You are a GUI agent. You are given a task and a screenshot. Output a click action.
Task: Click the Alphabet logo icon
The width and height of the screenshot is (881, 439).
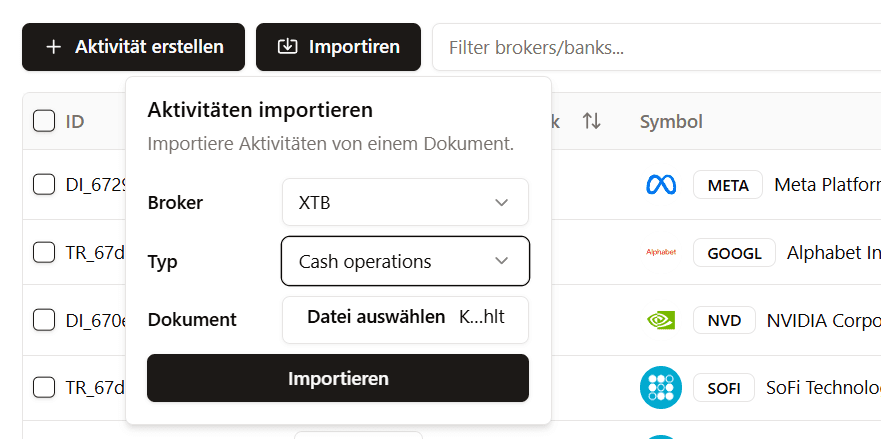tap(661, 252)
